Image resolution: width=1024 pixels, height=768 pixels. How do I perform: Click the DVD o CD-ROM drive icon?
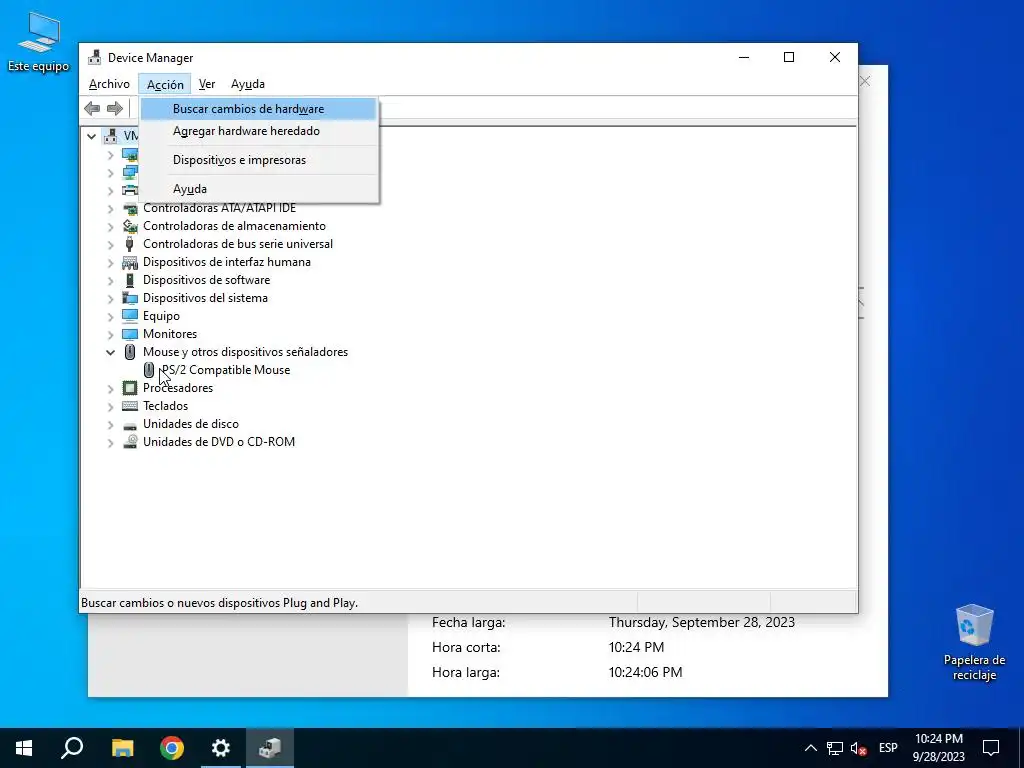(130, 442)
